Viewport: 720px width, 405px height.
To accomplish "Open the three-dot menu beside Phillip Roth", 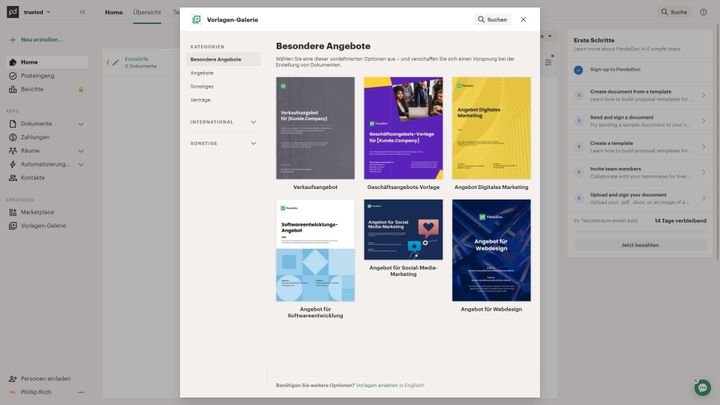I will (x=81, y=393).
